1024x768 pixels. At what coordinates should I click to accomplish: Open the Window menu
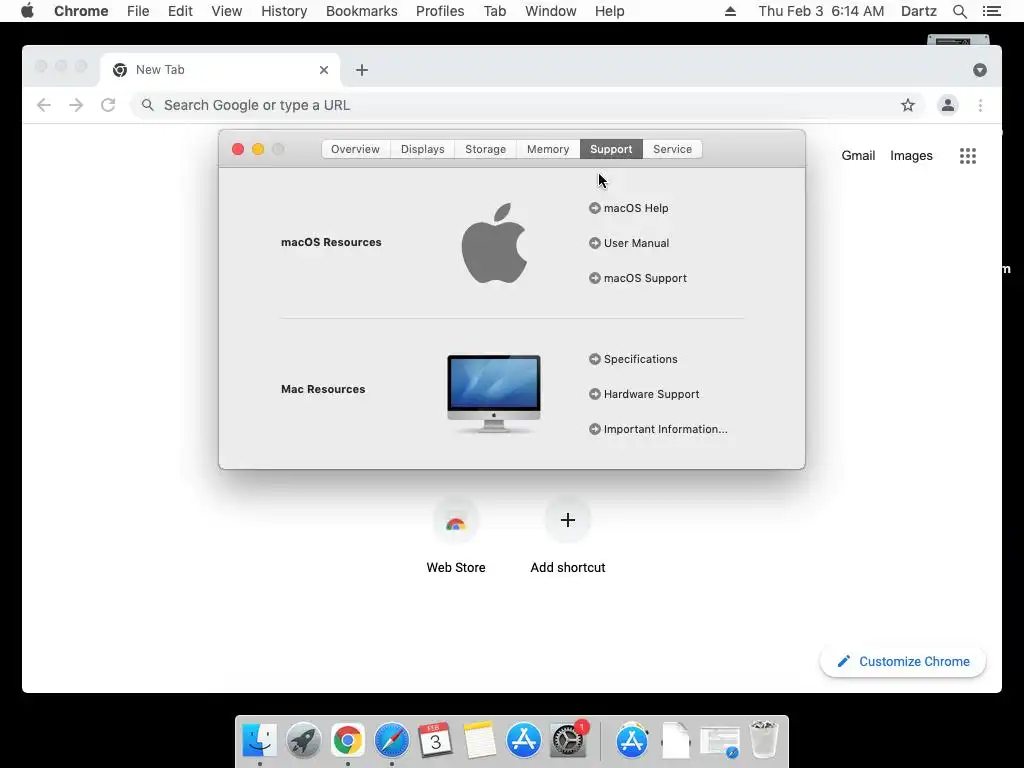(551, 11)
